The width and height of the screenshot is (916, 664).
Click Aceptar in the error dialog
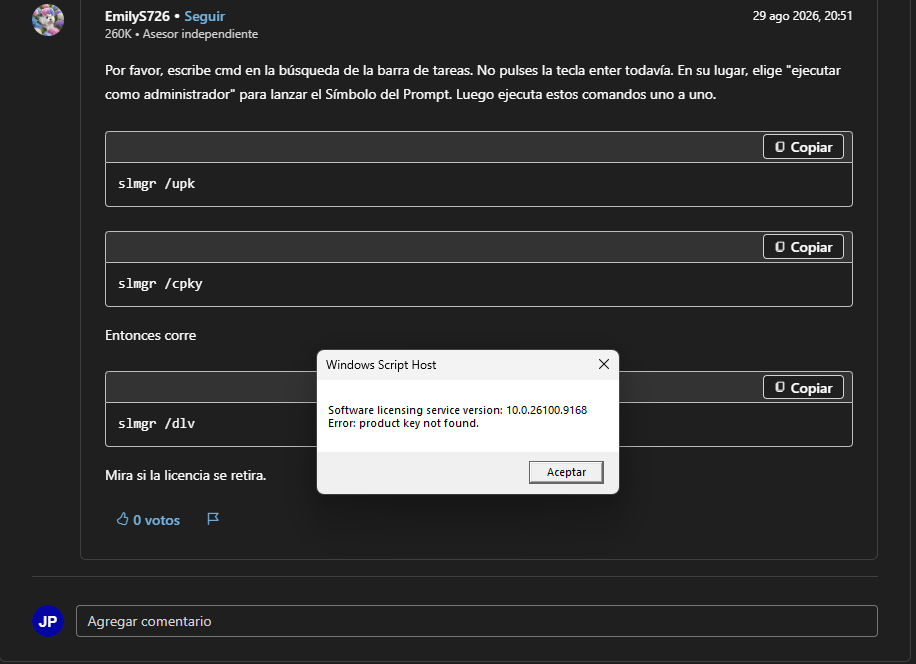566,472
